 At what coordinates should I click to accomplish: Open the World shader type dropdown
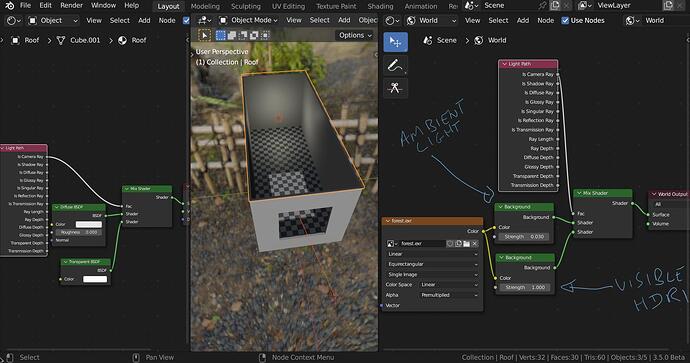[x=430, y=21]
